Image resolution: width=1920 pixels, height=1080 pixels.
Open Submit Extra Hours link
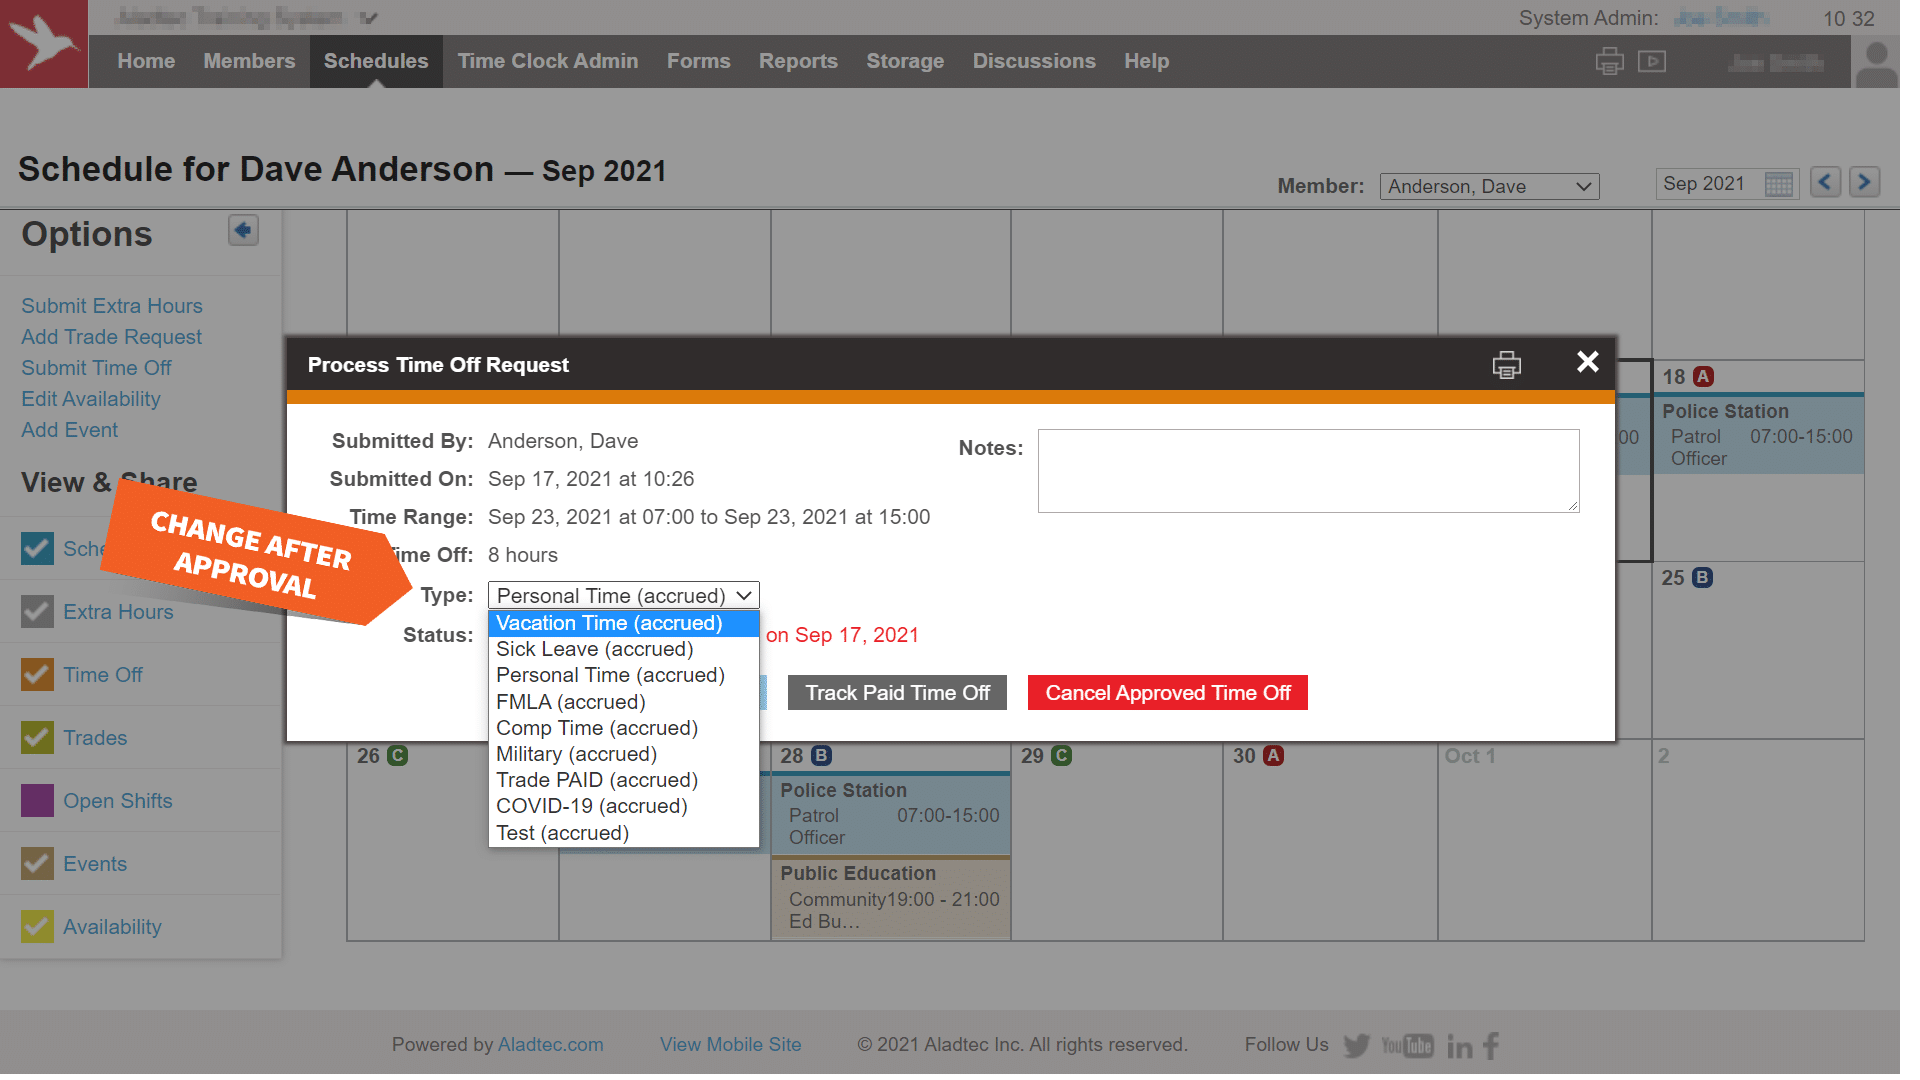click(x=112, y=306)
